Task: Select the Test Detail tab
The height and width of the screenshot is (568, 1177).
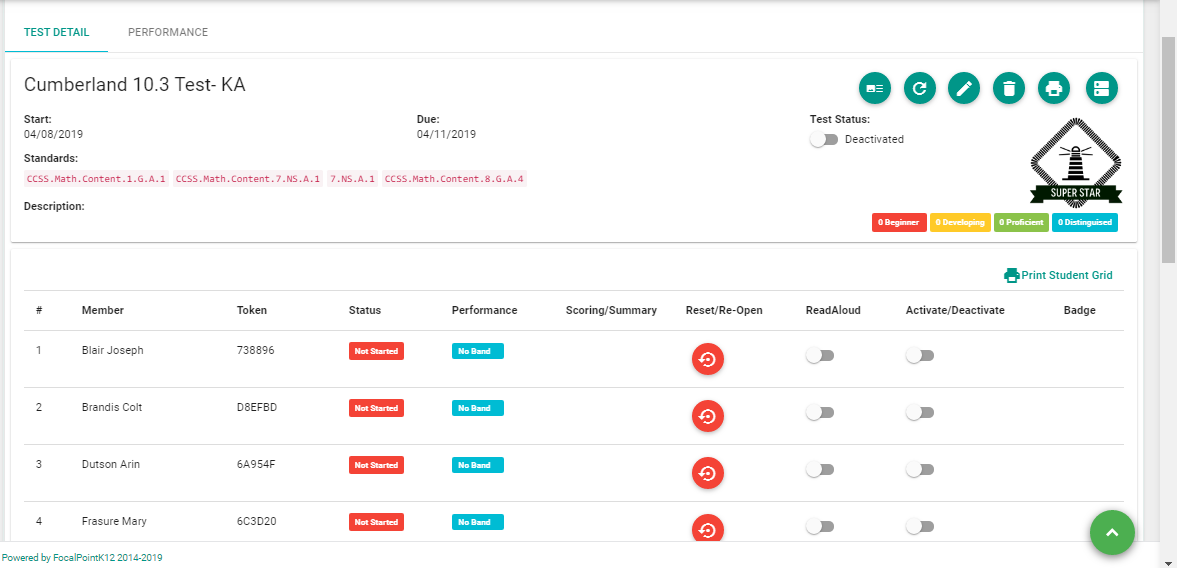Action: 56,32
